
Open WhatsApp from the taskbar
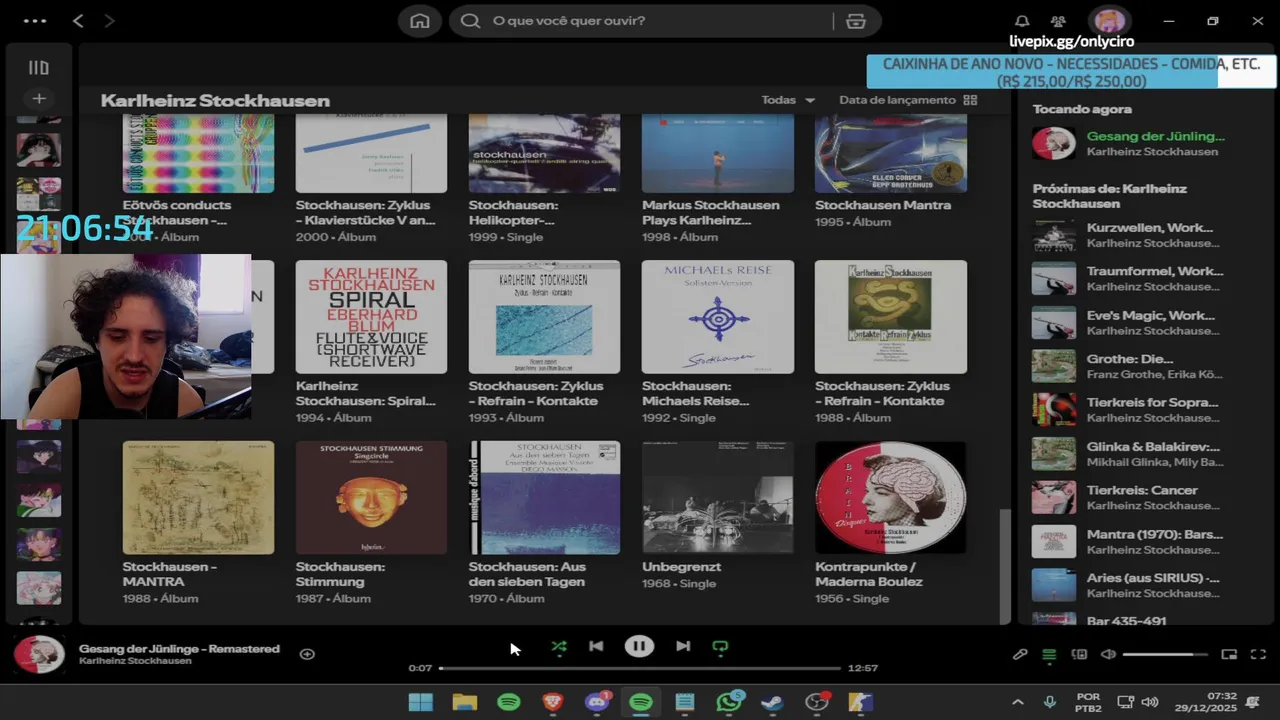[729, 702]
